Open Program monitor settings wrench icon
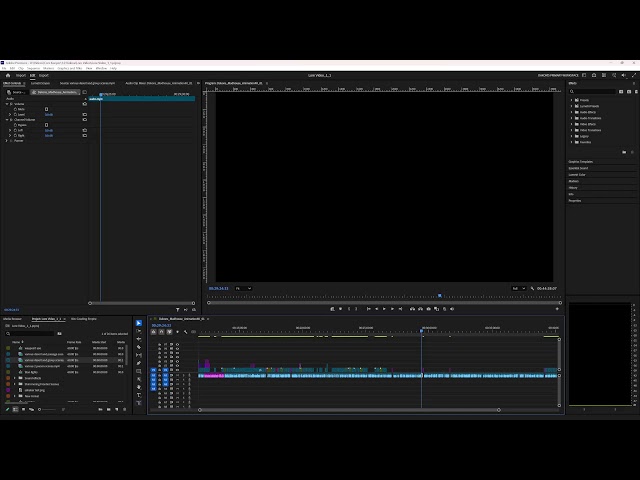 [x=532, y=288]
